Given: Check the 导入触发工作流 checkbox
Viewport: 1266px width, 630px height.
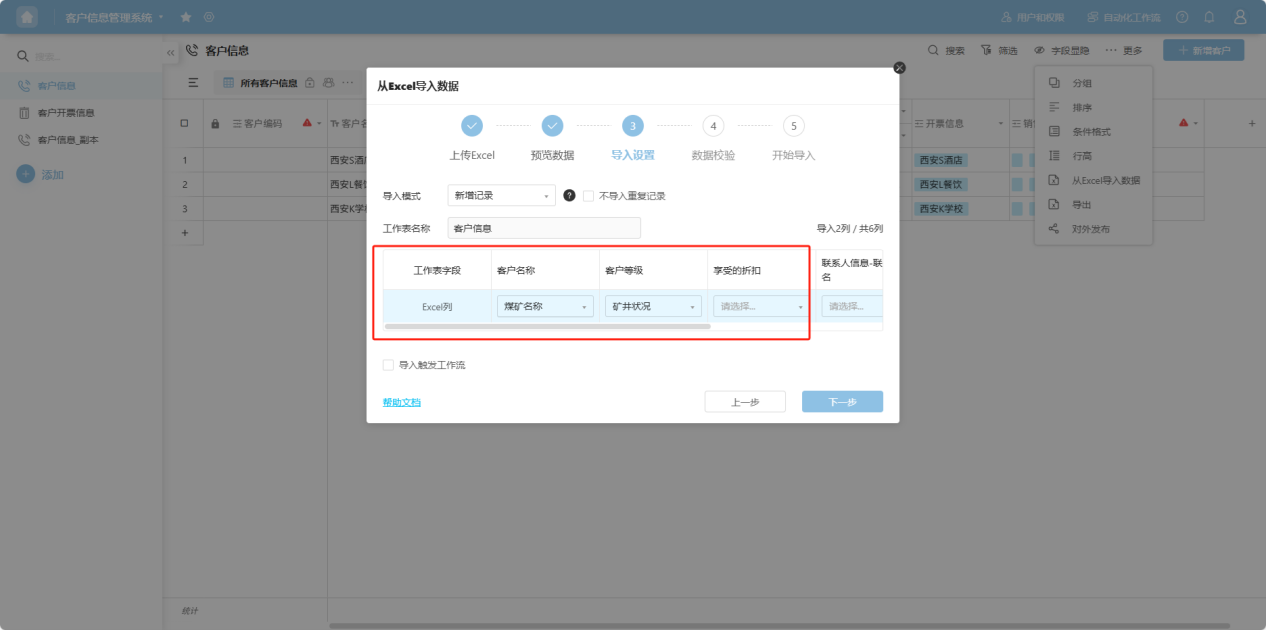Looking at the screenshot, I should tap(388, 365).
